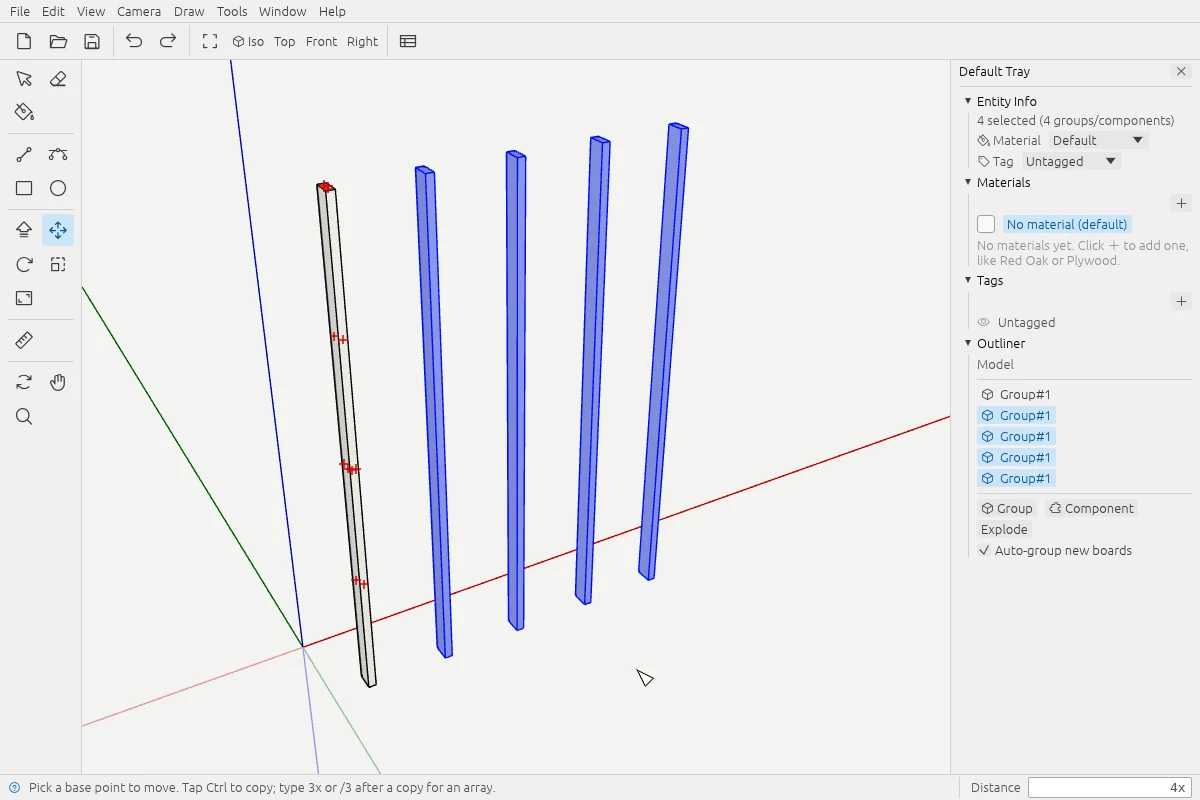Open the Help menu
The image size is (1200, 800).
pyautogui.click(x=332, y=11)
